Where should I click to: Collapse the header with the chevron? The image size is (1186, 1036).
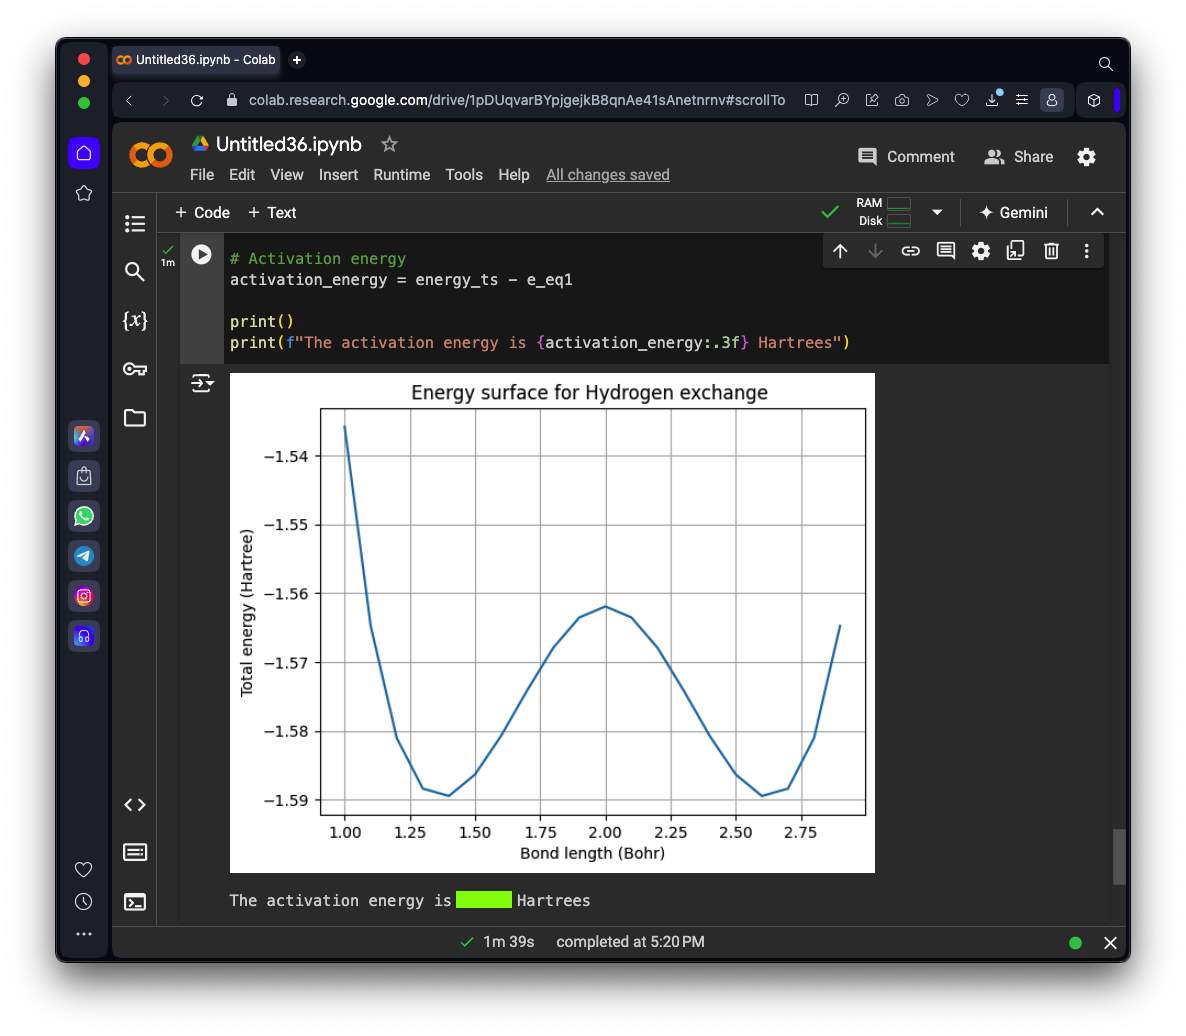(1097, 212)
